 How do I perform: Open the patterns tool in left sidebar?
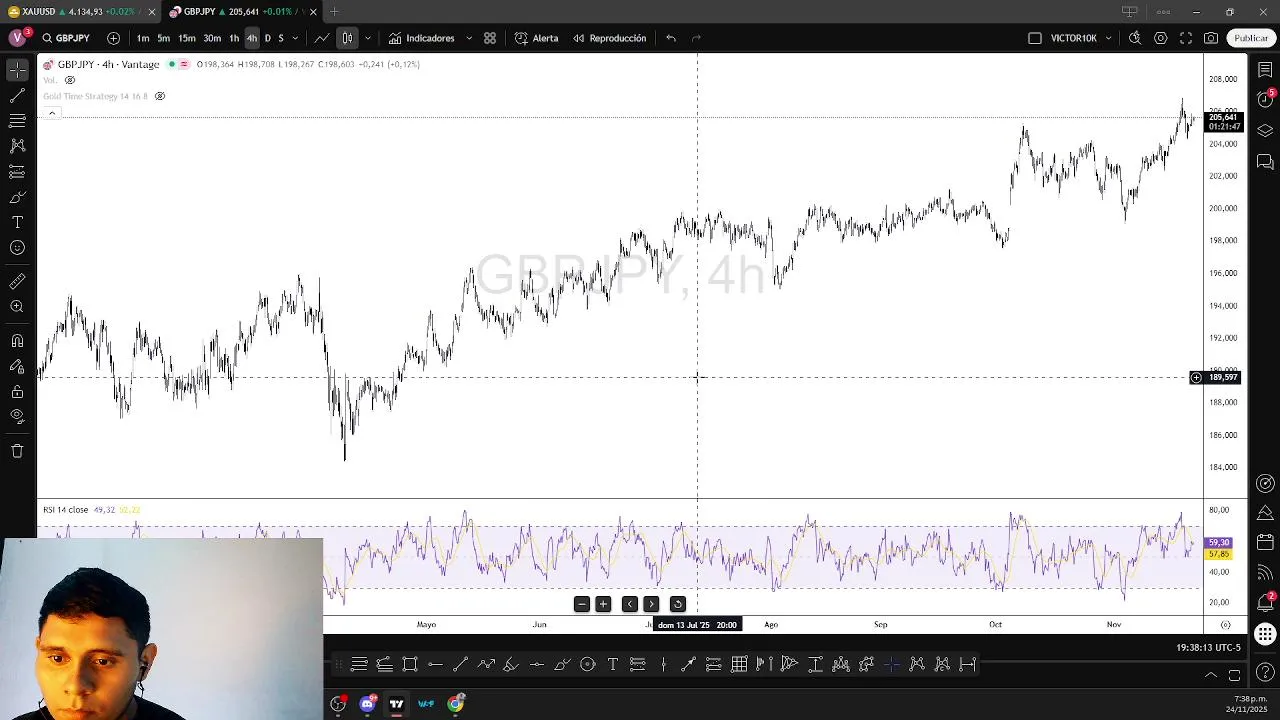[x=17, y=146]
